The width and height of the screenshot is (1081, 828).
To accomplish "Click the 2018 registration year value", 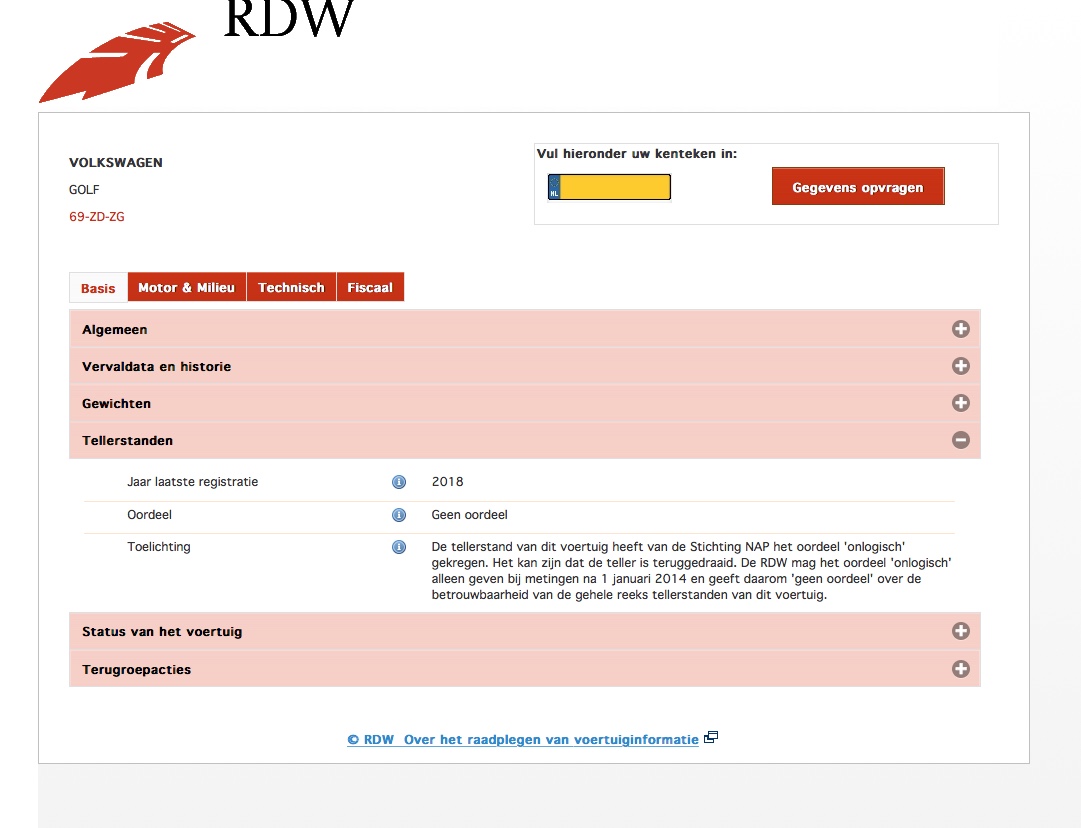I will point(447,482).
